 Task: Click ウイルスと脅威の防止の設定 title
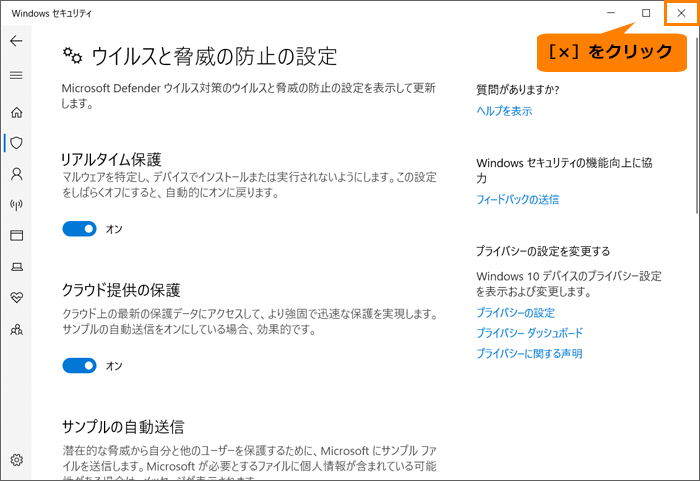tap(214, 57)
